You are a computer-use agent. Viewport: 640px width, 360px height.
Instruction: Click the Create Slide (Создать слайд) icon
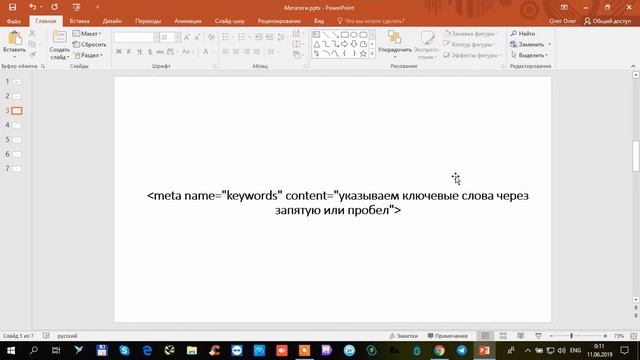60,37
